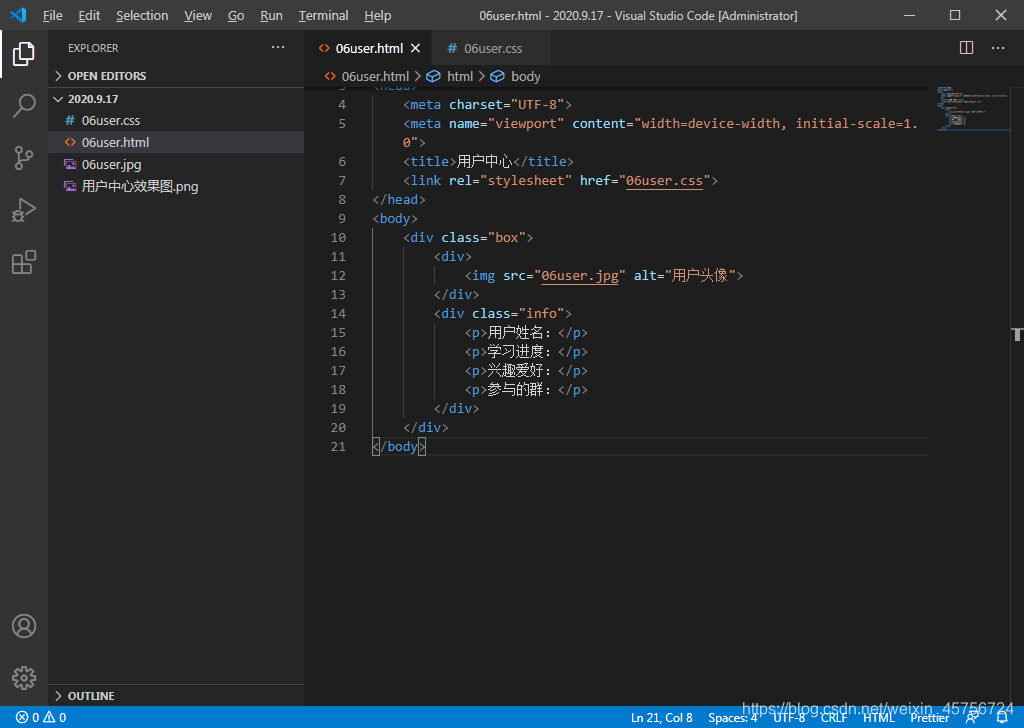This screenshot has height=728, width=1024.
Task: Open the Extensions view icon
Action: pyautogui.click(x=24, y=262)
